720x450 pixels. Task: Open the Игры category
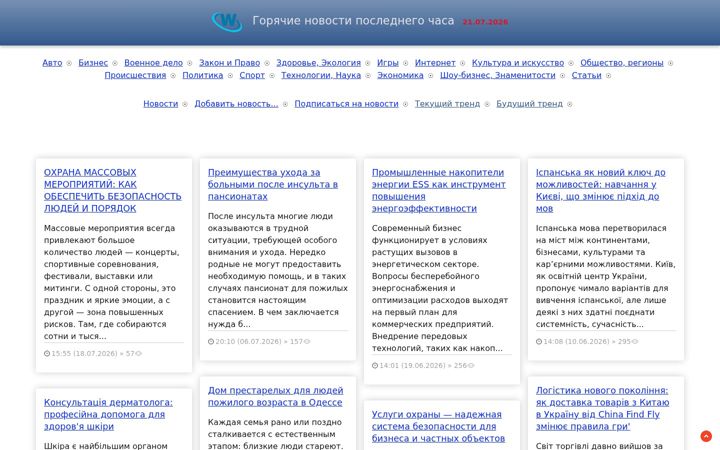(x=388, y=63)
